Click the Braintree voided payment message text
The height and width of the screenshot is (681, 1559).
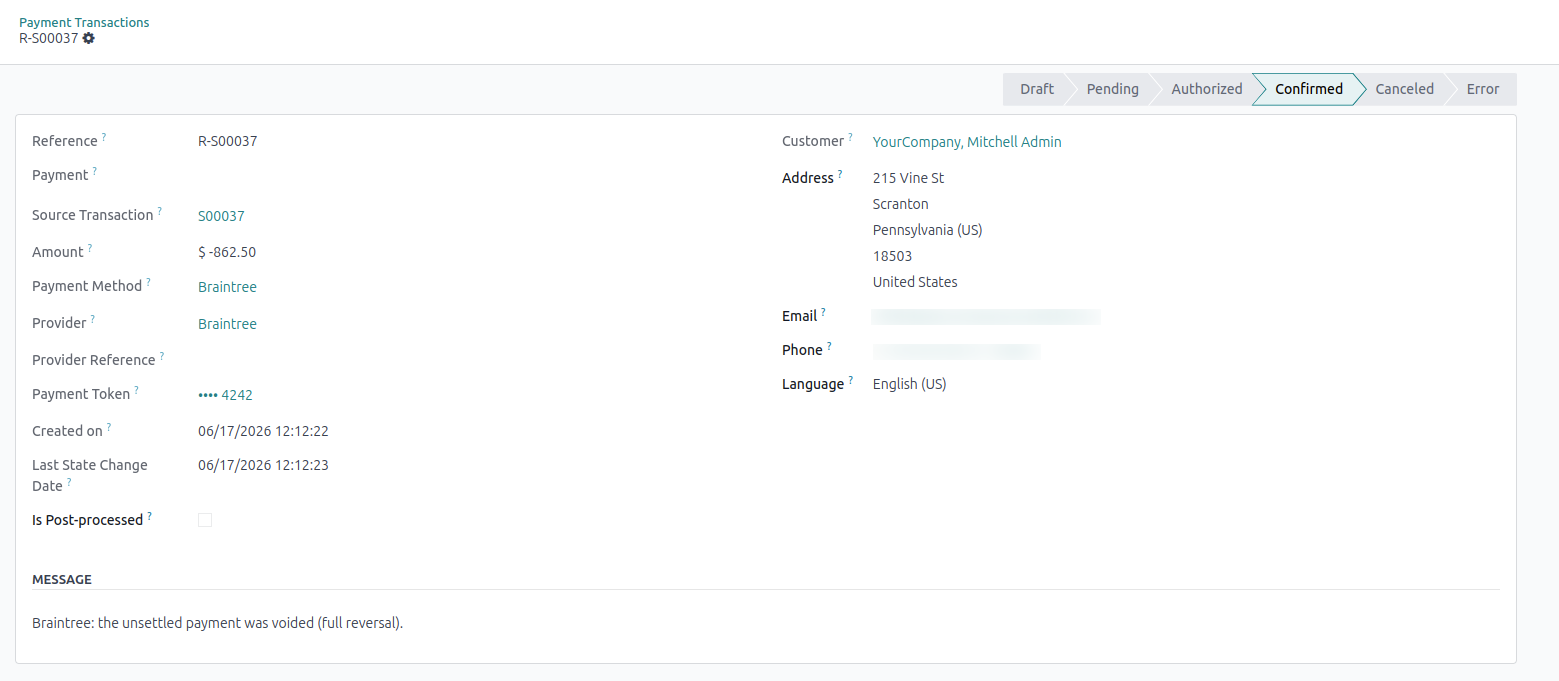[x=217, y=623]
